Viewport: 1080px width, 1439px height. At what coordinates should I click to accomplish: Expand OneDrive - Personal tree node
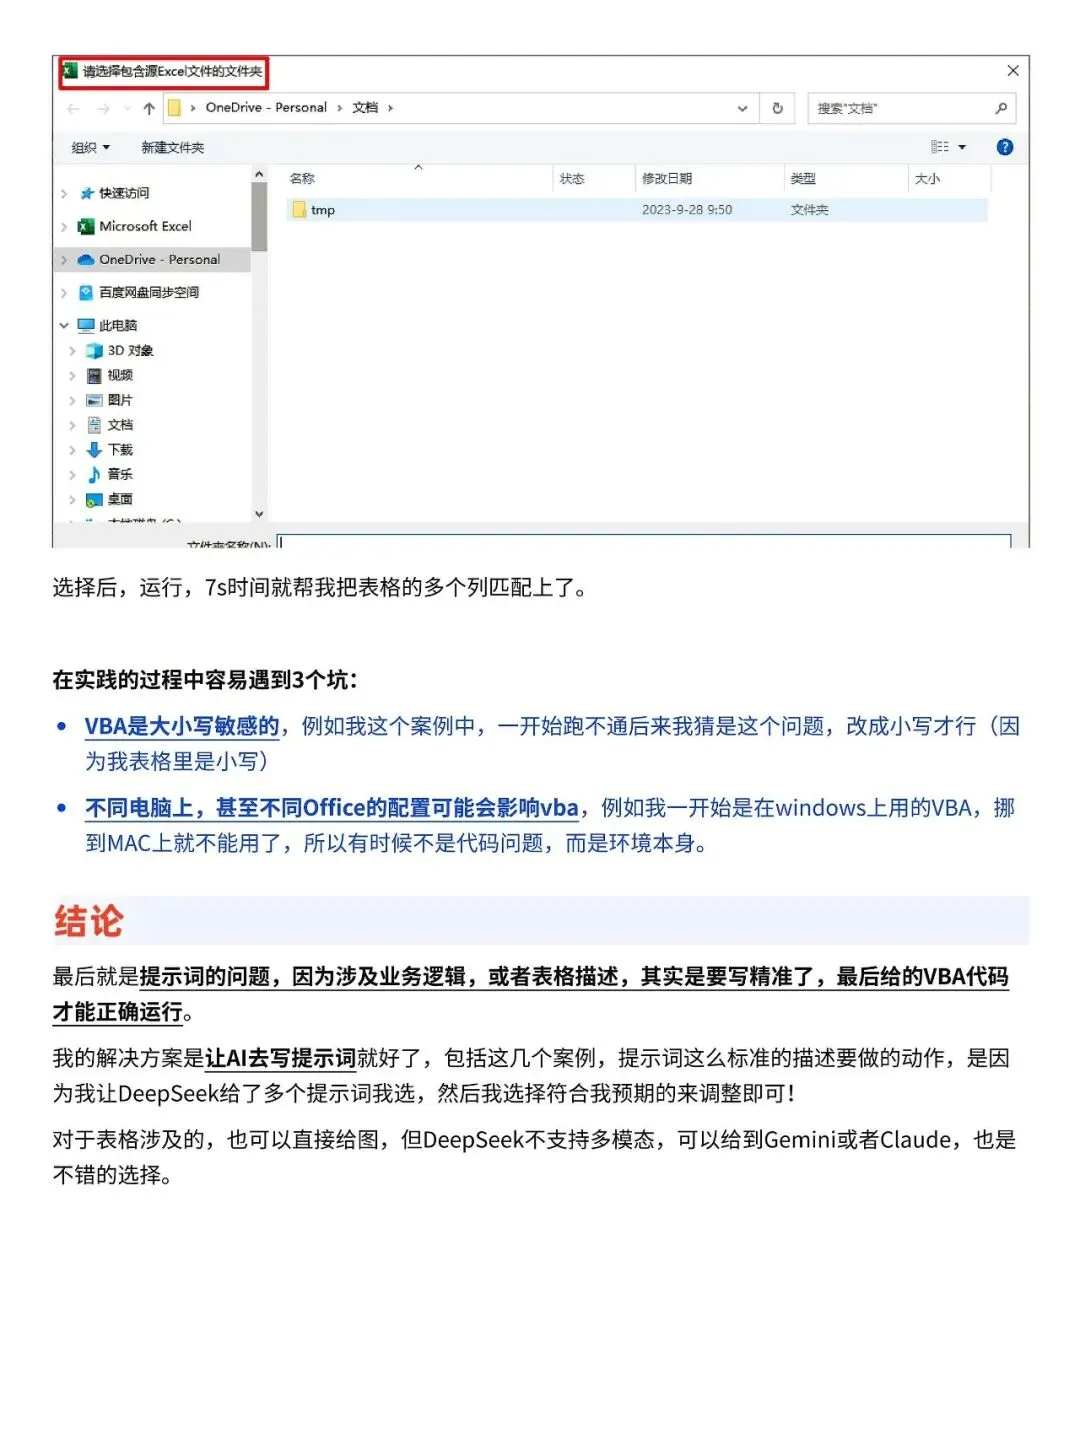point(64,260)
